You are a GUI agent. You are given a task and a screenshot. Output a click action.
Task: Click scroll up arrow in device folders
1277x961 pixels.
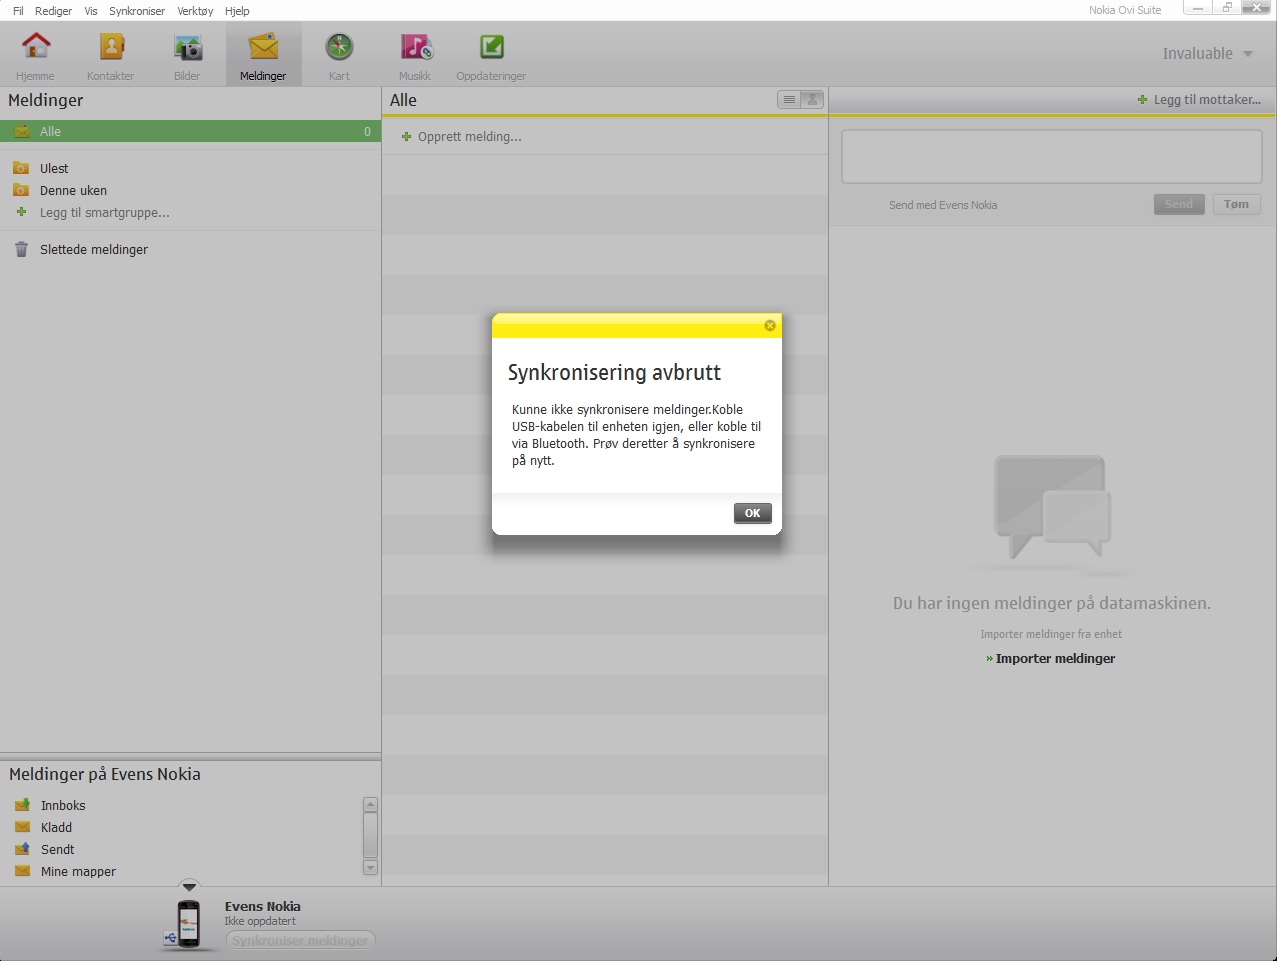pos(370,804)
